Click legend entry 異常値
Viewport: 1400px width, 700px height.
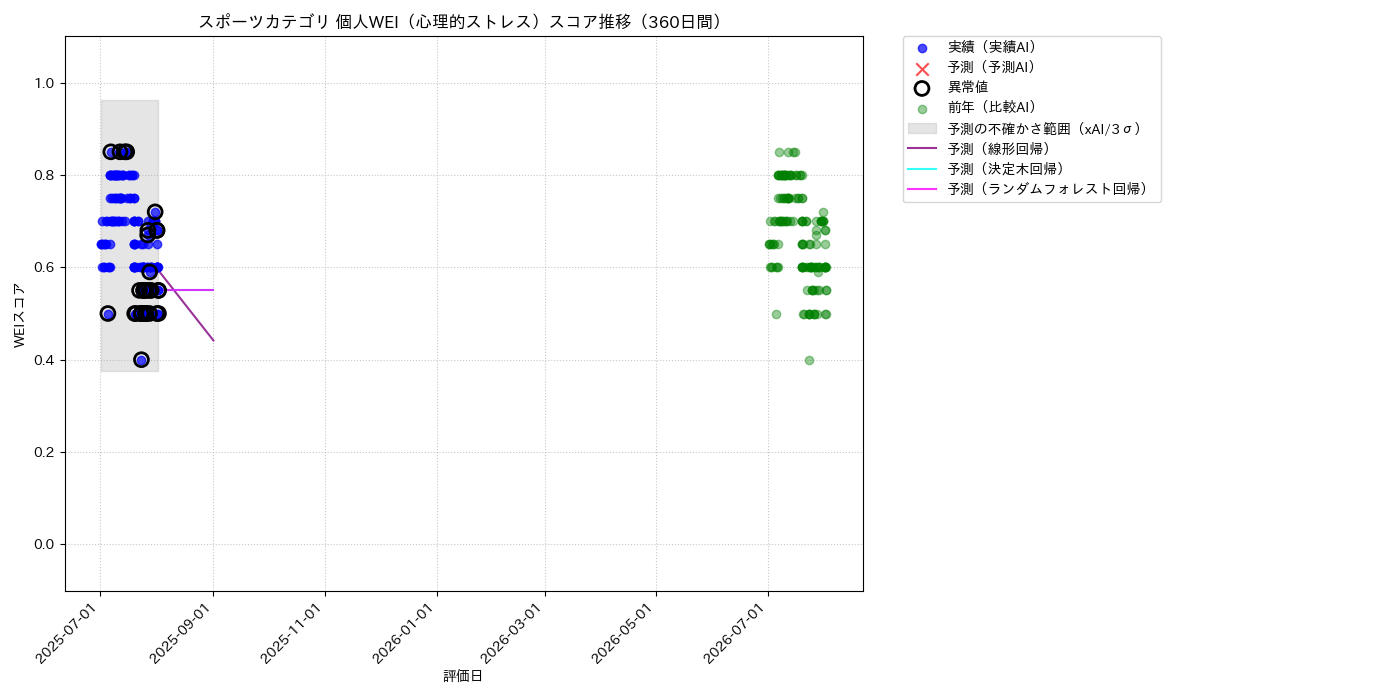968,87
